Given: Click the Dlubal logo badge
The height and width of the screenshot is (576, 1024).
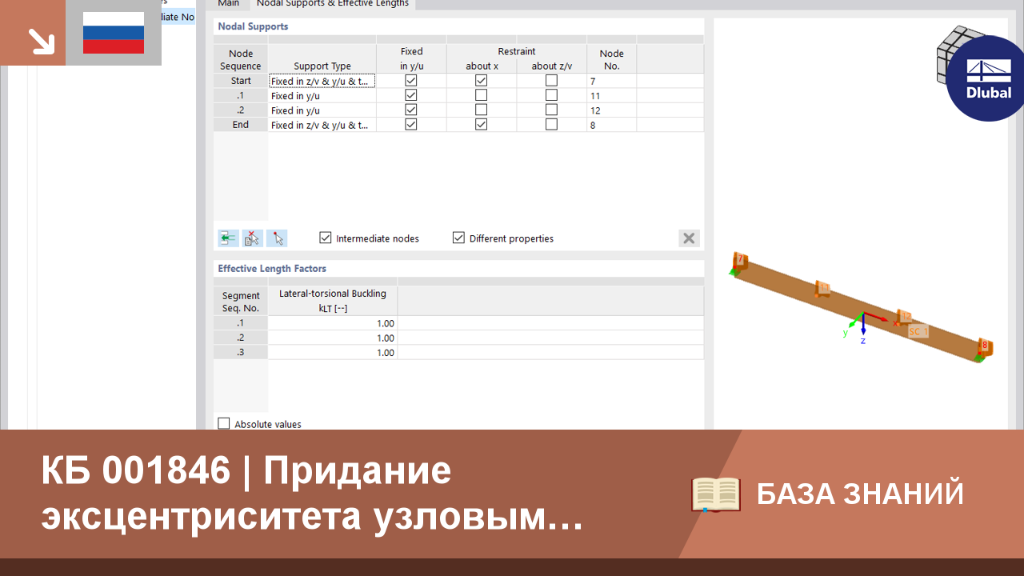Looking at the screenshot, I should click(985, 78).
